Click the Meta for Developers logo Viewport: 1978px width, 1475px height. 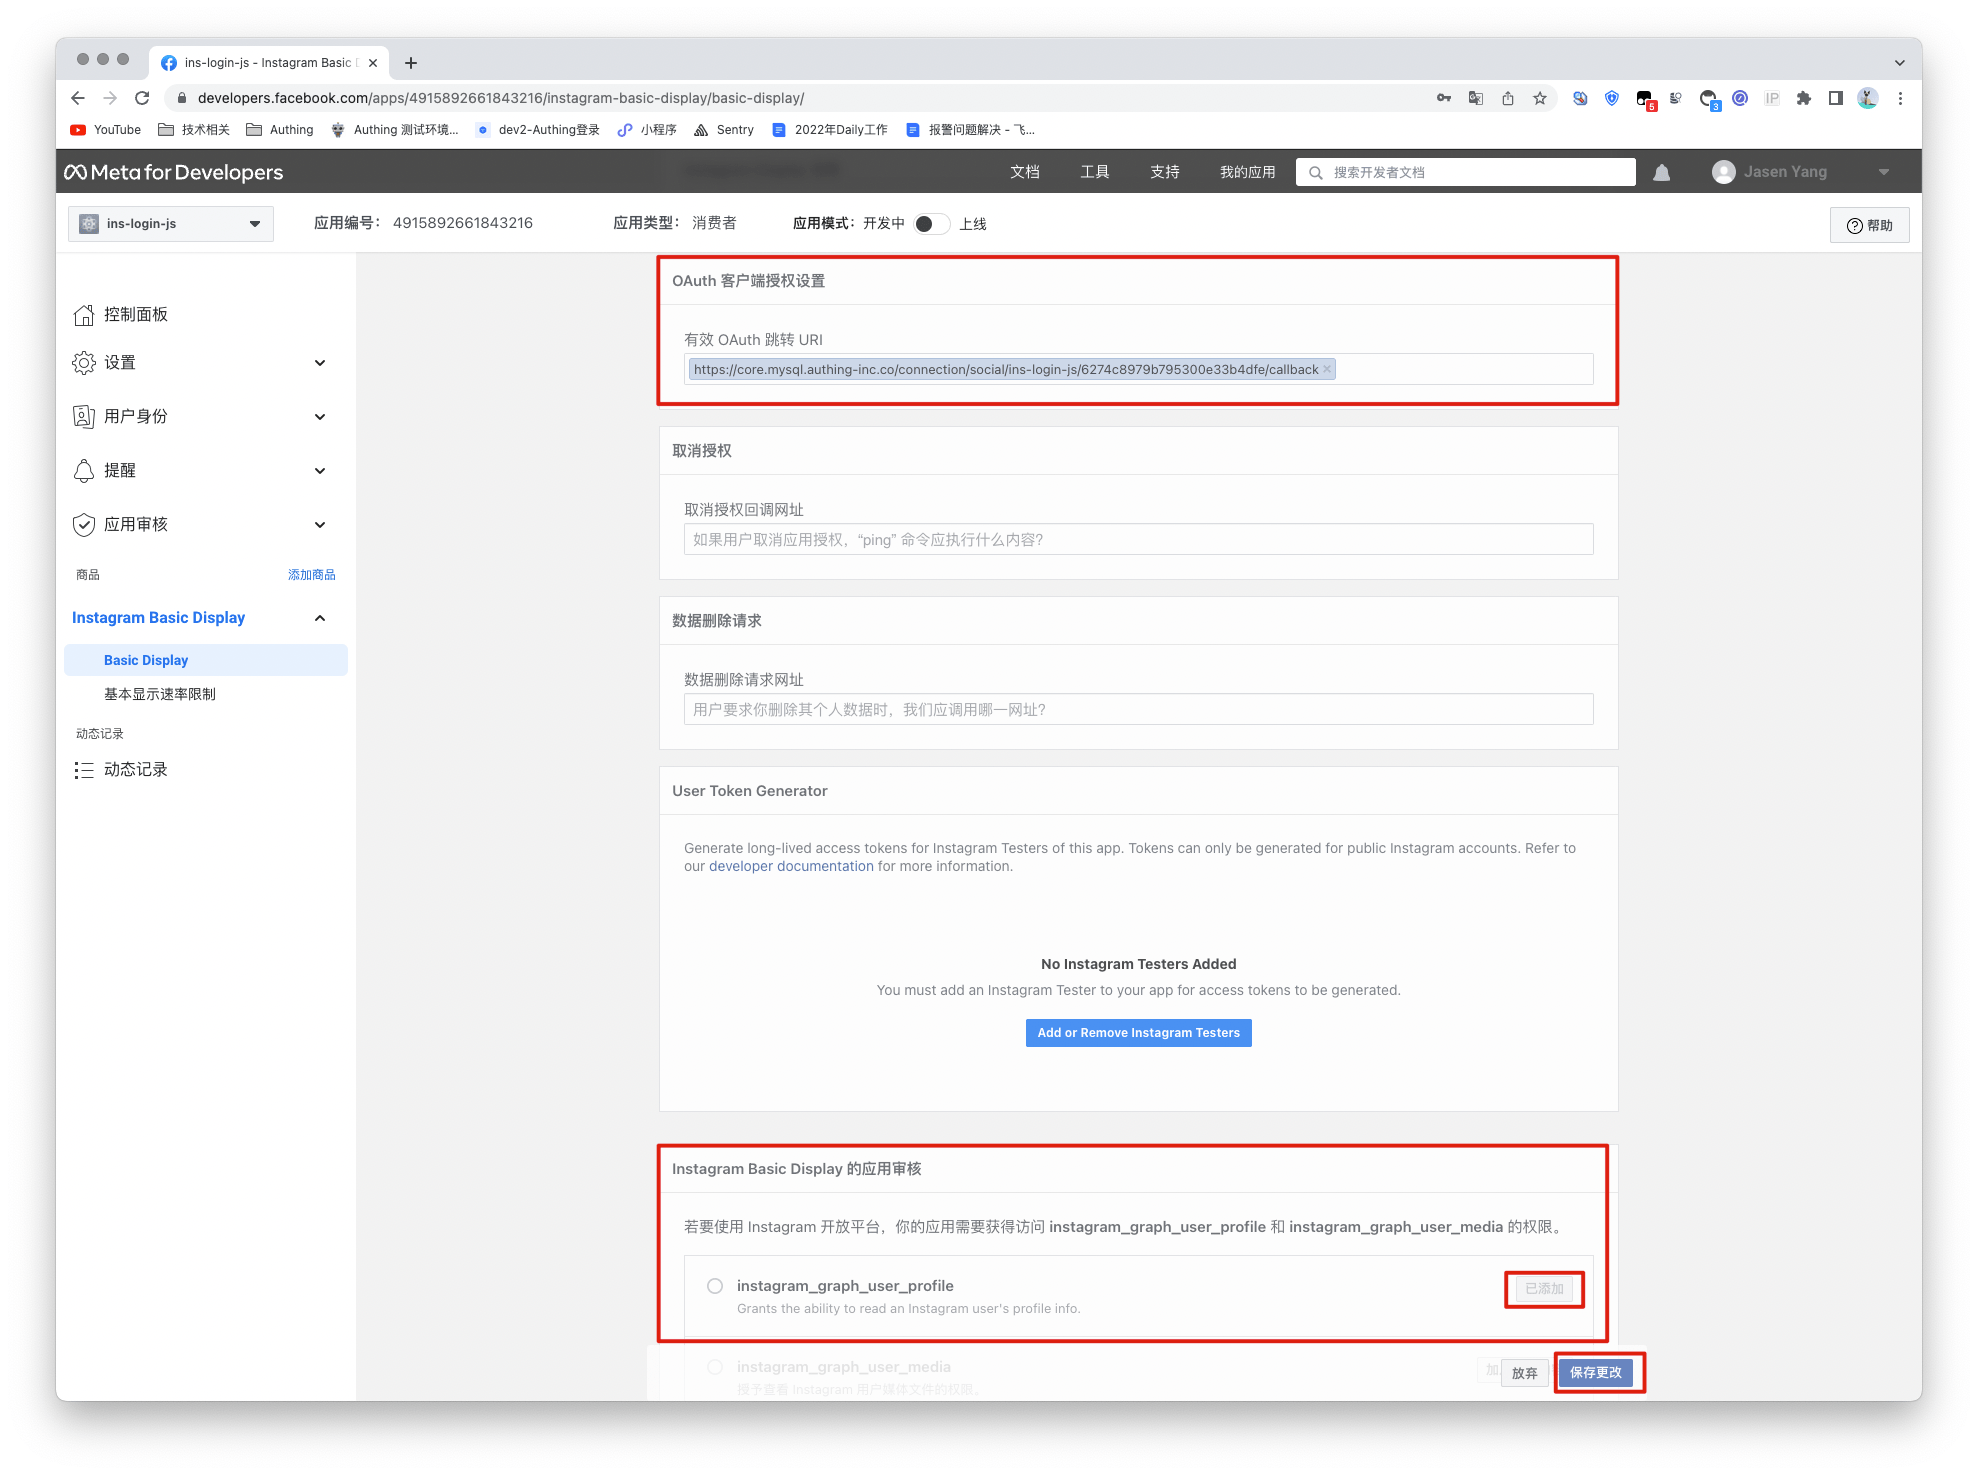click(174, 172)
